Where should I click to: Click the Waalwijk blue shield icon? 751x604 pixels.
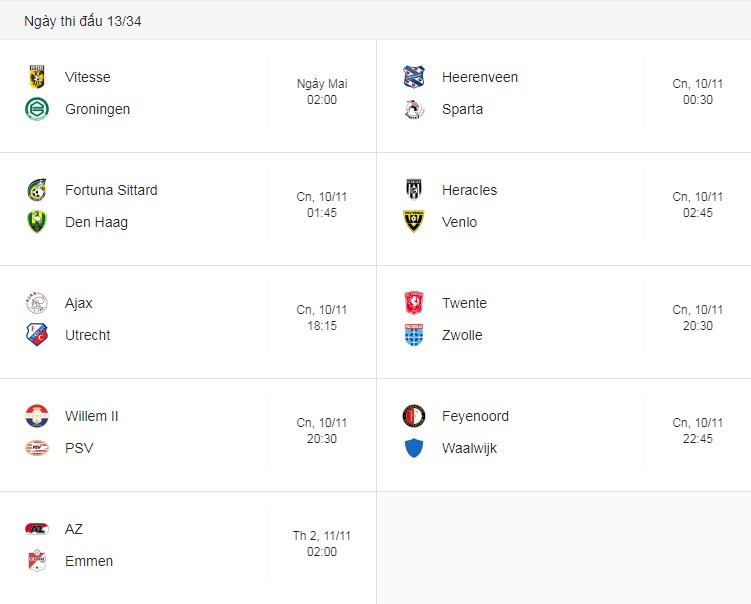pos(414,448)
